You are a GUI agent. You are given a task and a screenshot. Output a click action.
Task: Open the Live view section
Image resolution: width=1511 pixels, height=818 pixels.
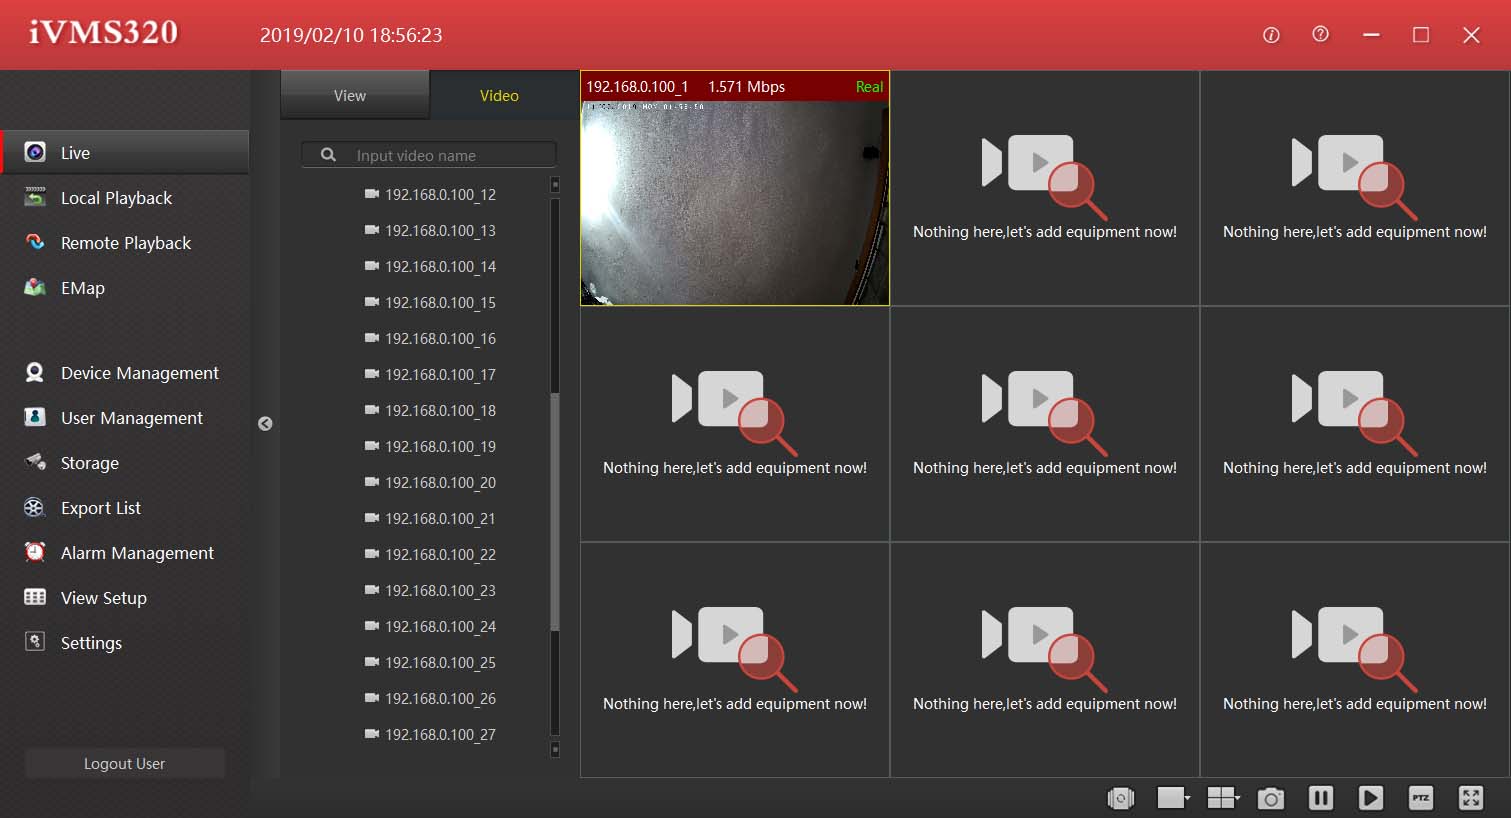125,152
